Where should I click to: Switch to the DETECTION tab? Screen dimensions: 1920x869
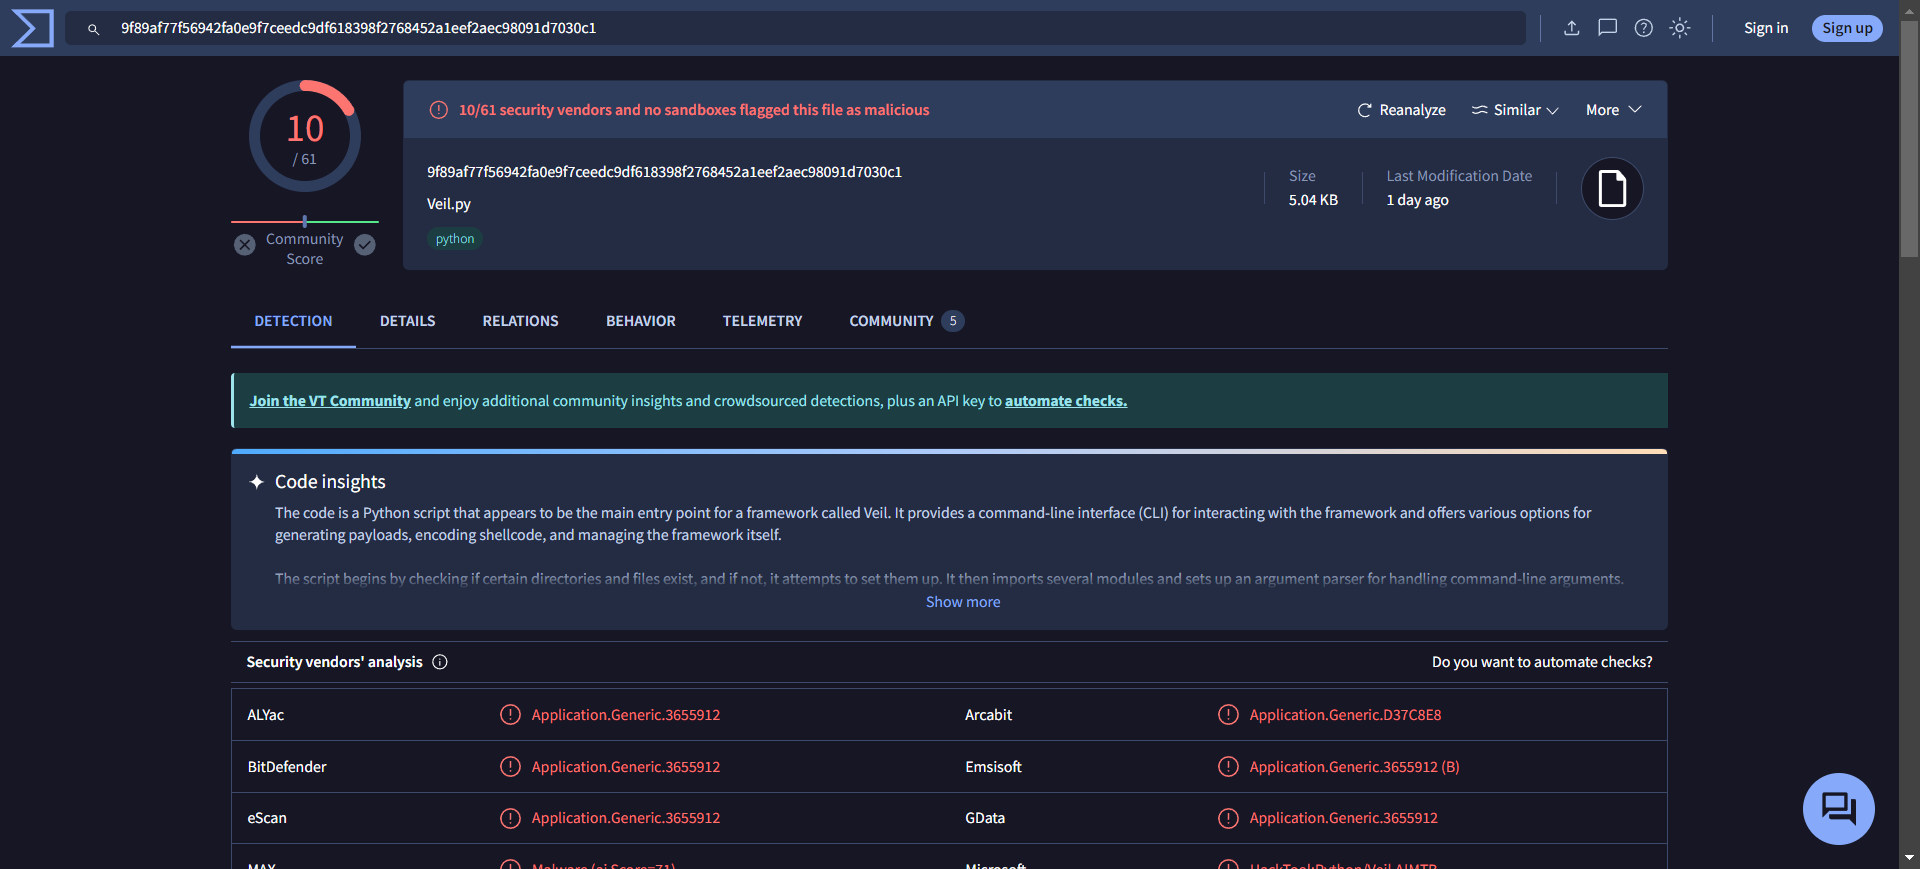coord(293,321)
